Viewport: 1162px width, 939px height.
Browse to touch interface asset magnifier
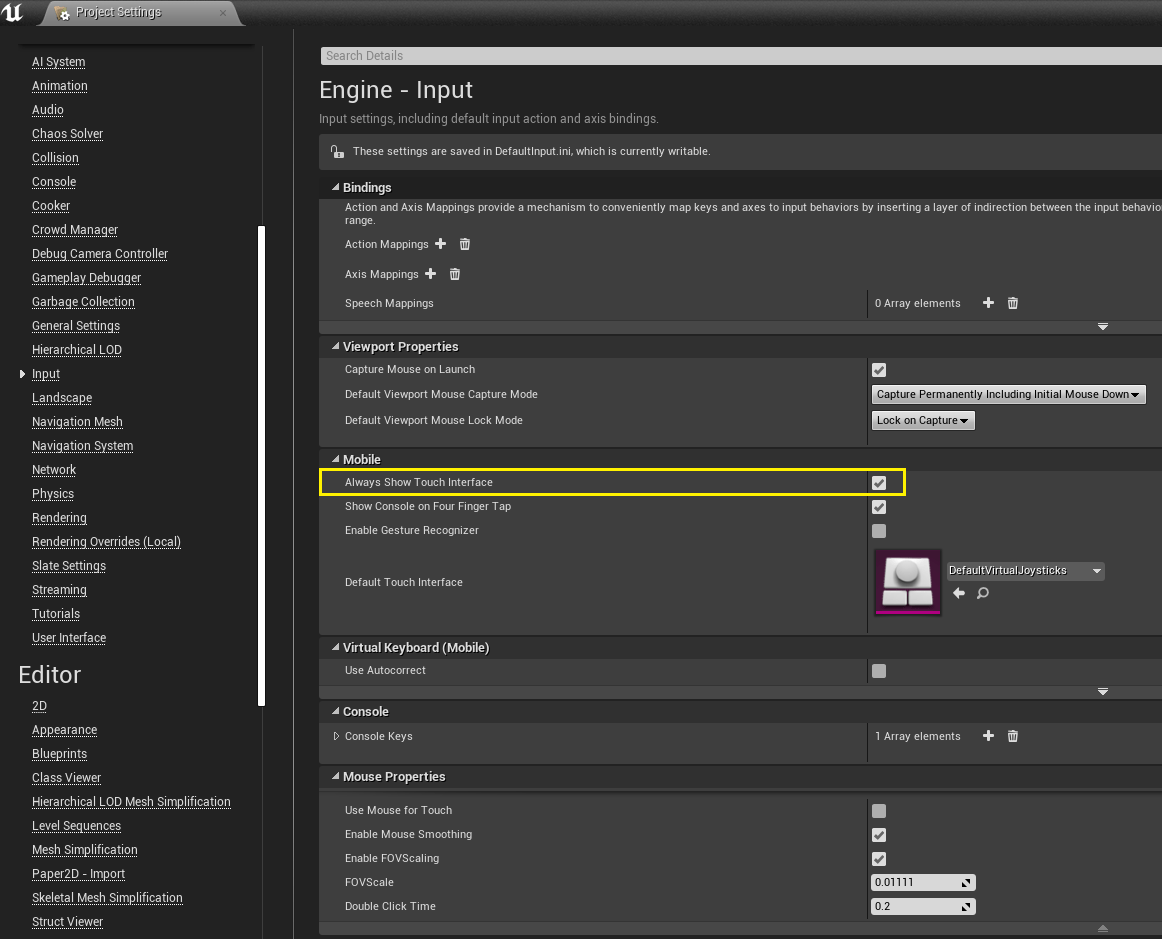pos(983,593)
